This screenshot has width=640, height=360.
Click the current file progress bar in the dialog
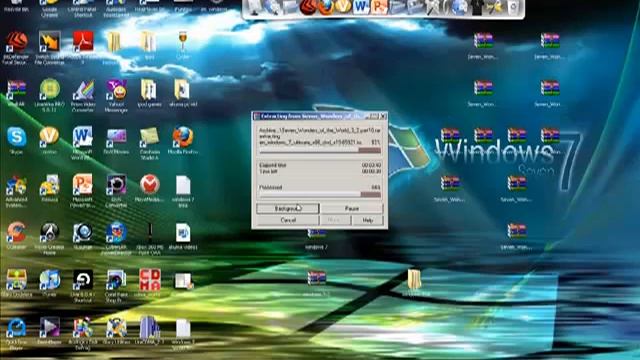click(320, 151)
